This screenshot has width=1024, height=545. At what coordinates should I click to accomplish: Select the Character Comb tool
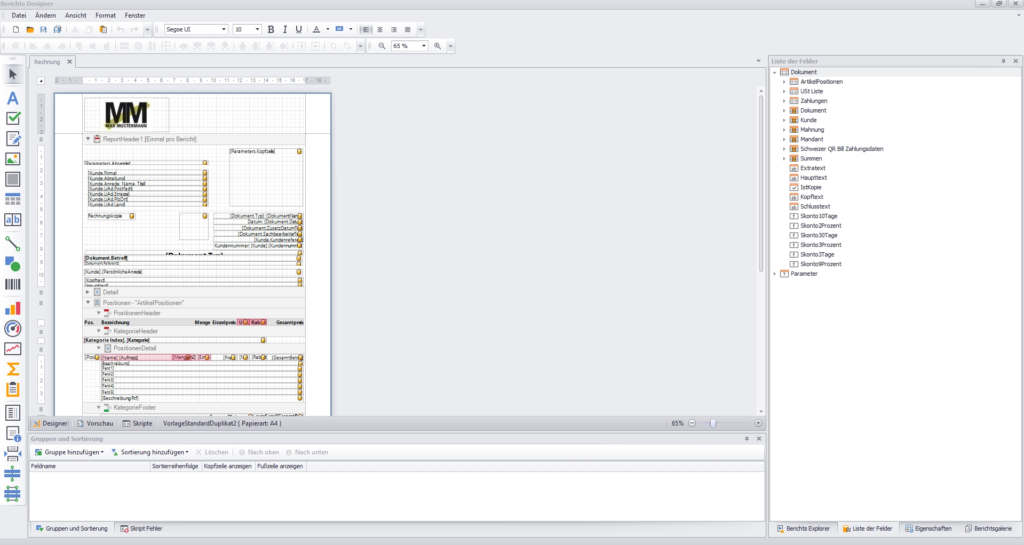coord(12,219)
